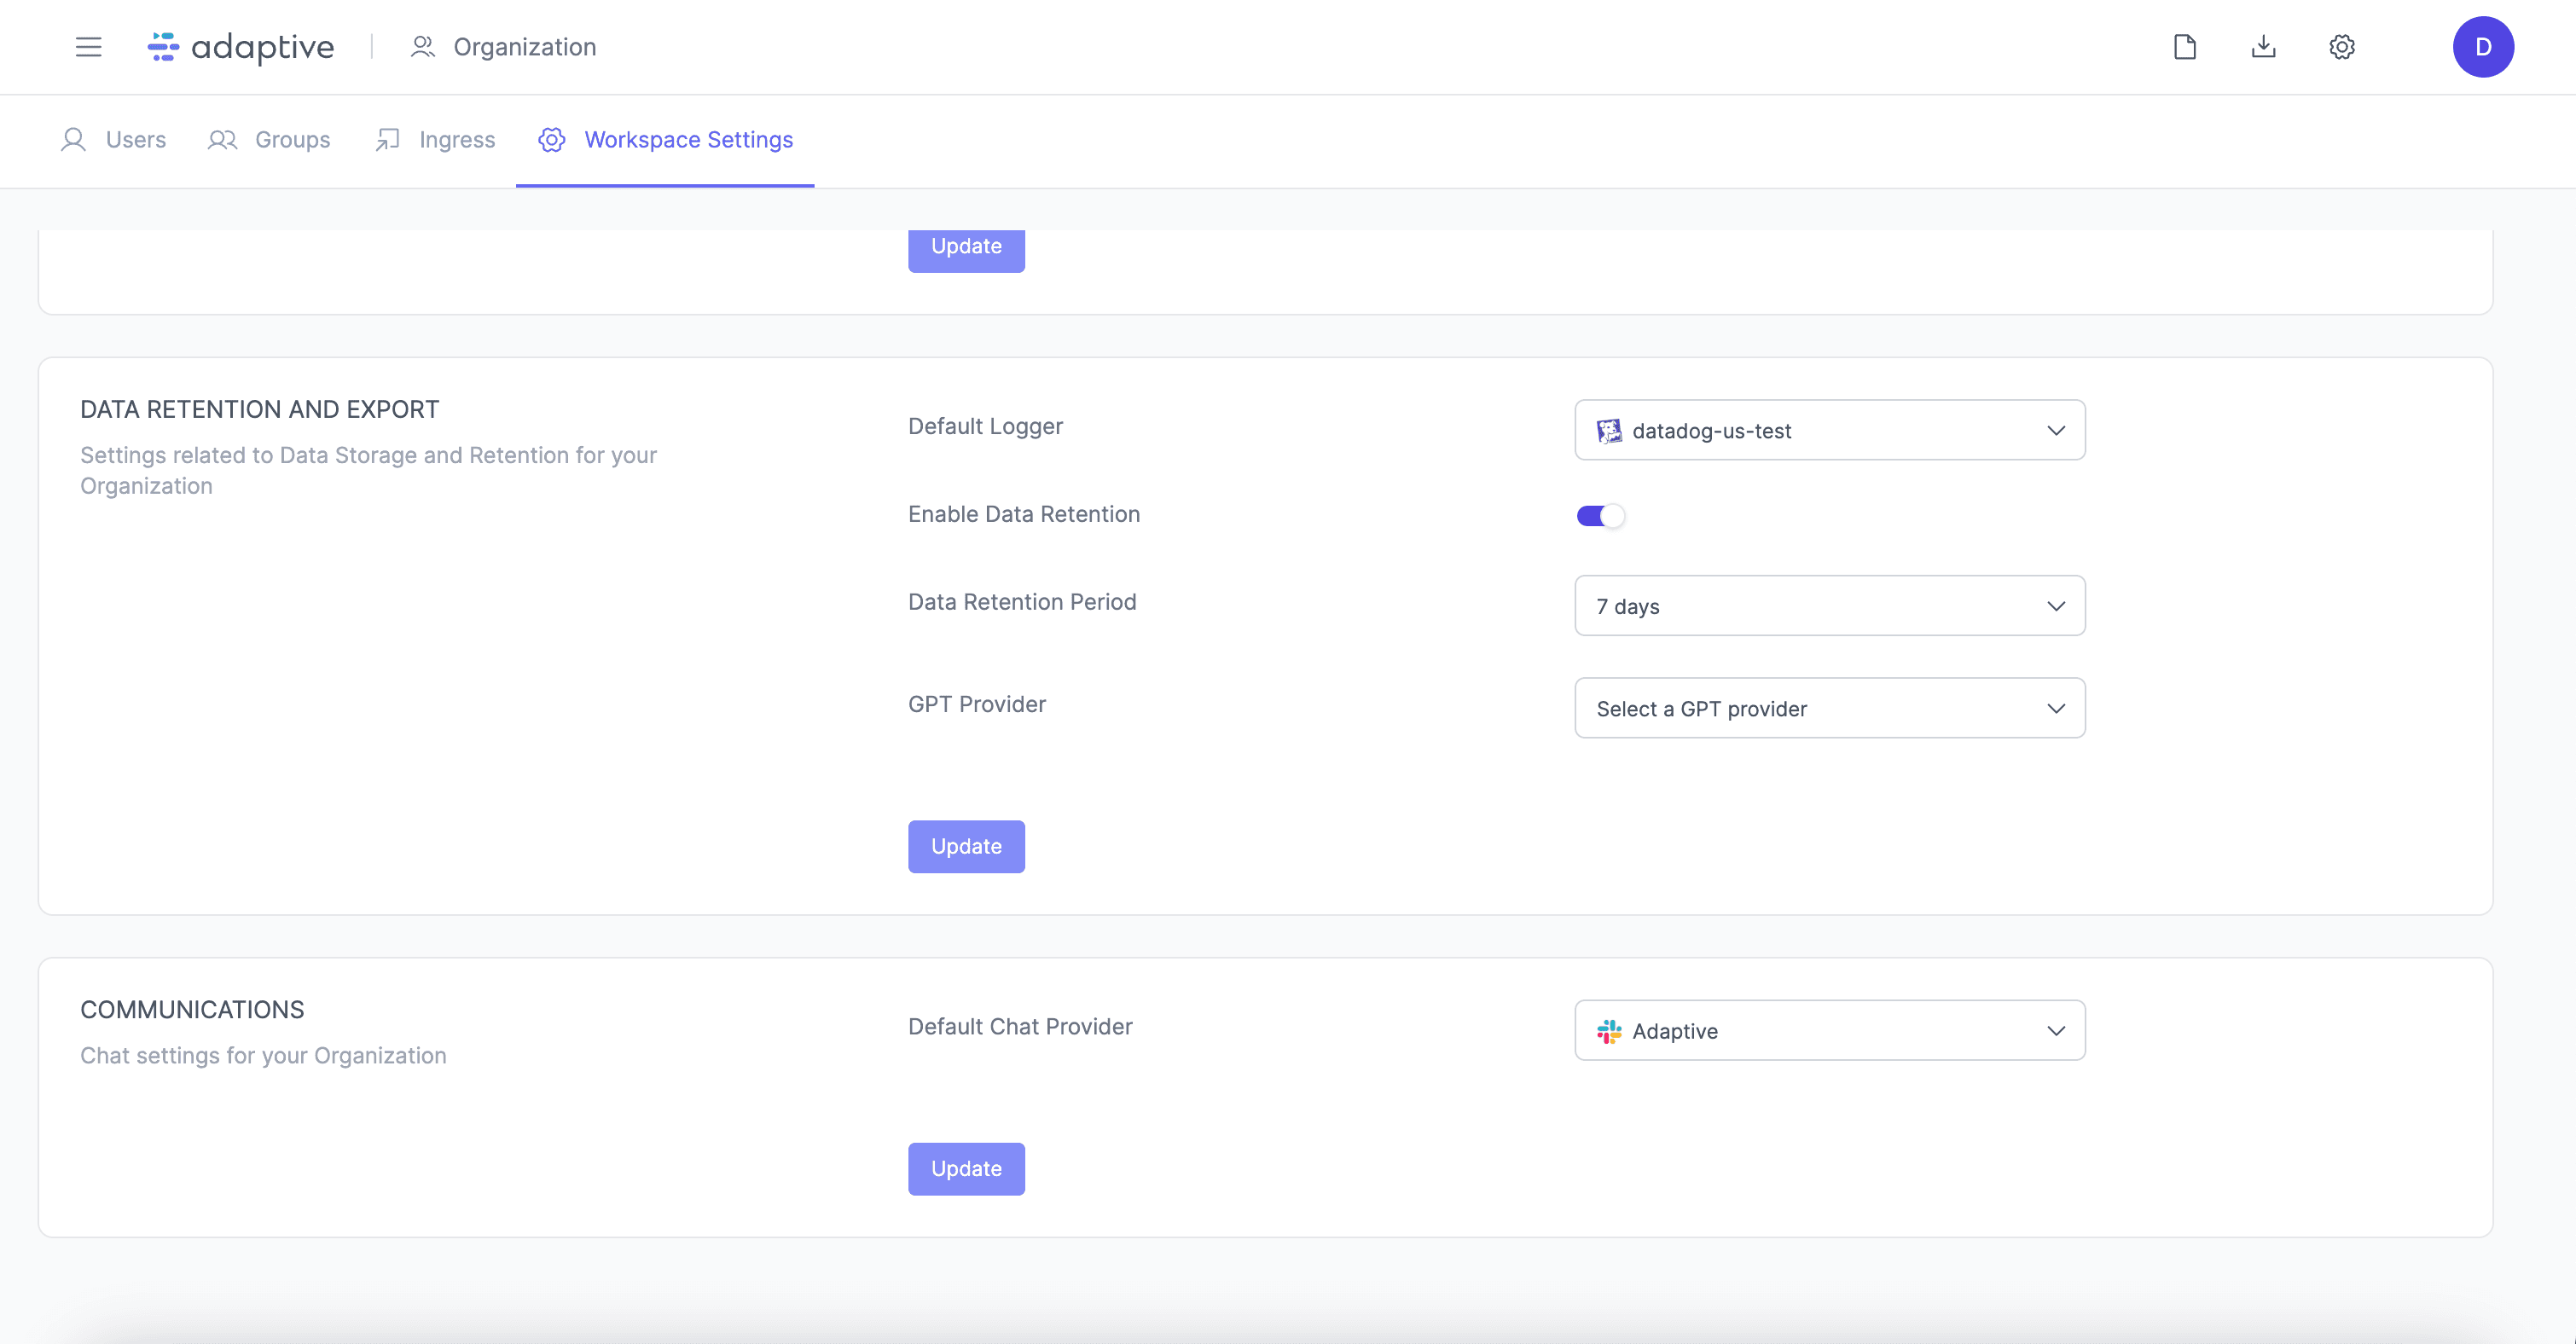The image size is (2576, 1344).
Task: Click the partially visible top Update button
Action: point(966,250)
